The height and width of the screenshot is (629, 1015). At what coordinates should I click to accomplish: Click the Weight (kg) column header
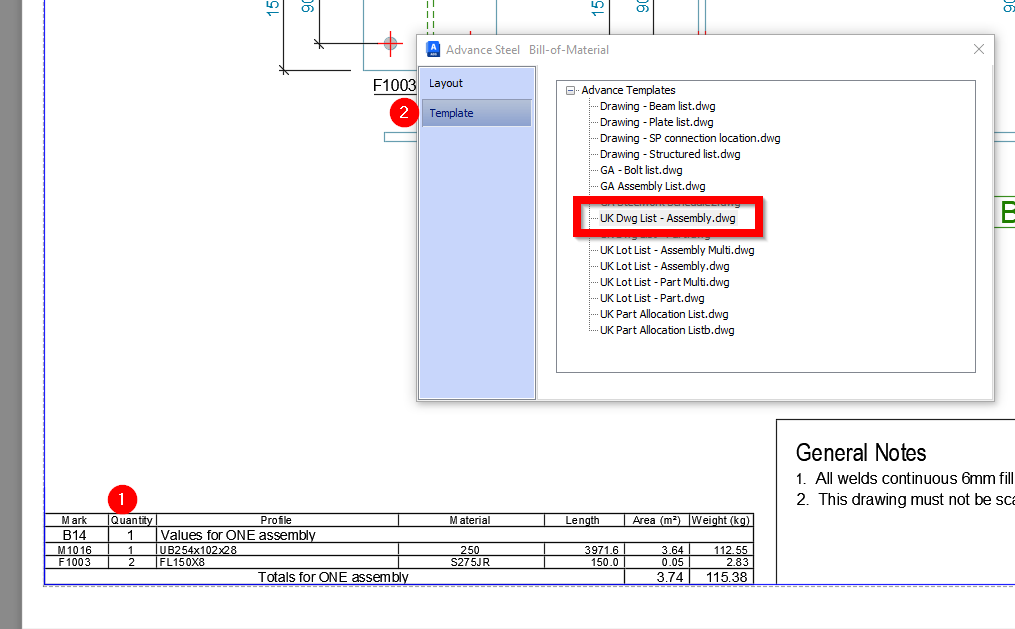[x=720, y=520]
